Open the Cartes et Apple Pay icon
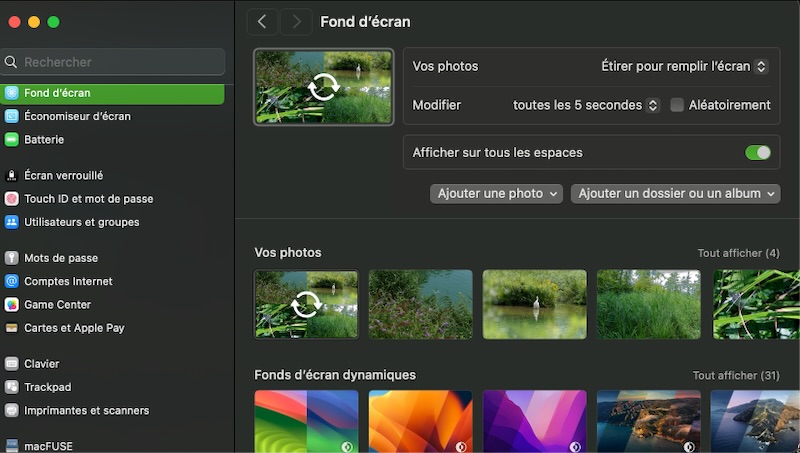Viewport: 800px width, 453px height. click(x=12, y=328)
